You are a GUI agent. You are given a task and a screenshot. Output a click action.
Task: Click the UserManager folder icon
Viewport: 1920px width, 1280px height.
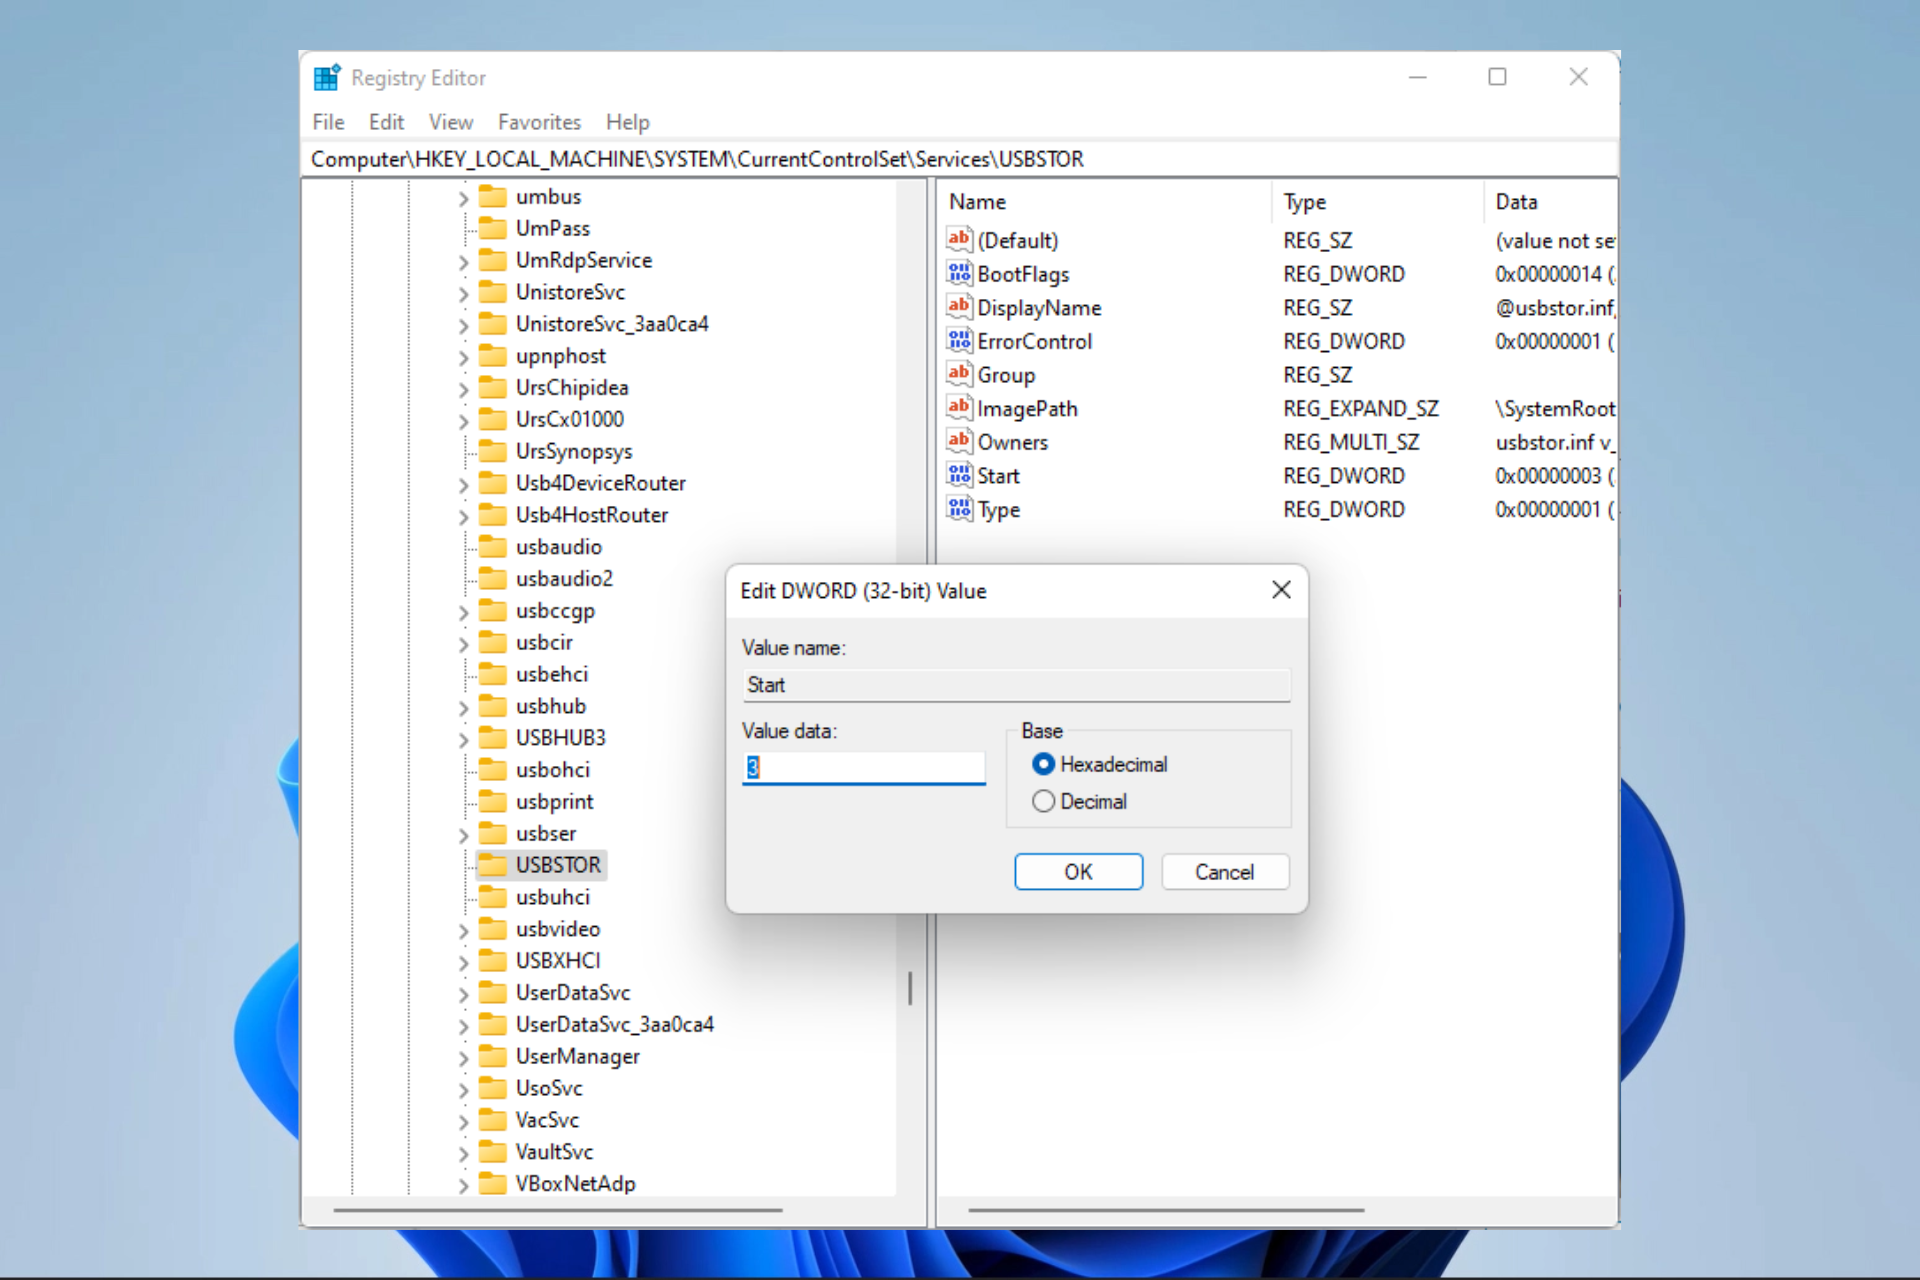(x=492, y=1056)
